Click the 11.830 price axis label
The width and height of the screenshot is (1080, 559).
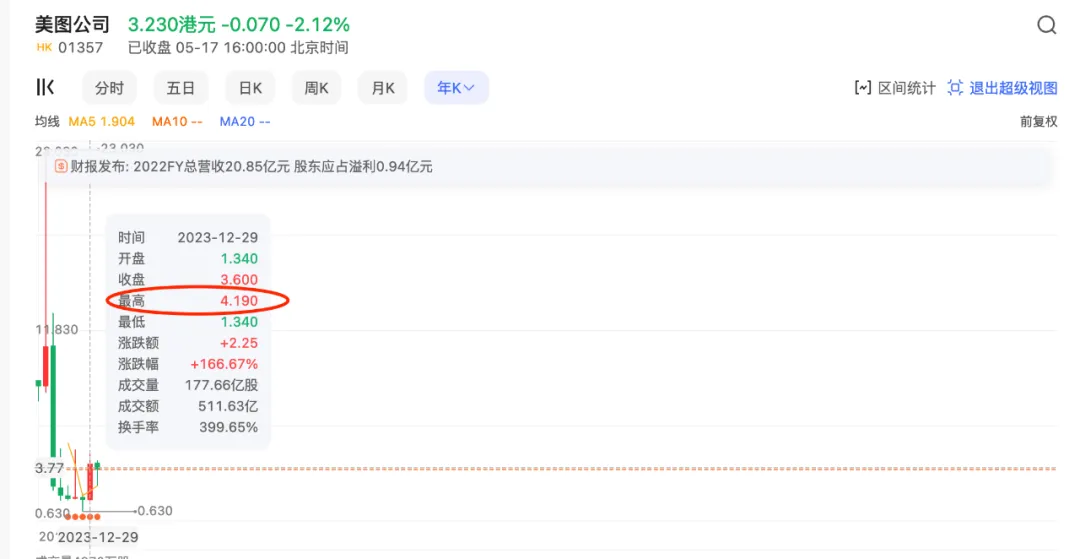click(x=57, y=330)
